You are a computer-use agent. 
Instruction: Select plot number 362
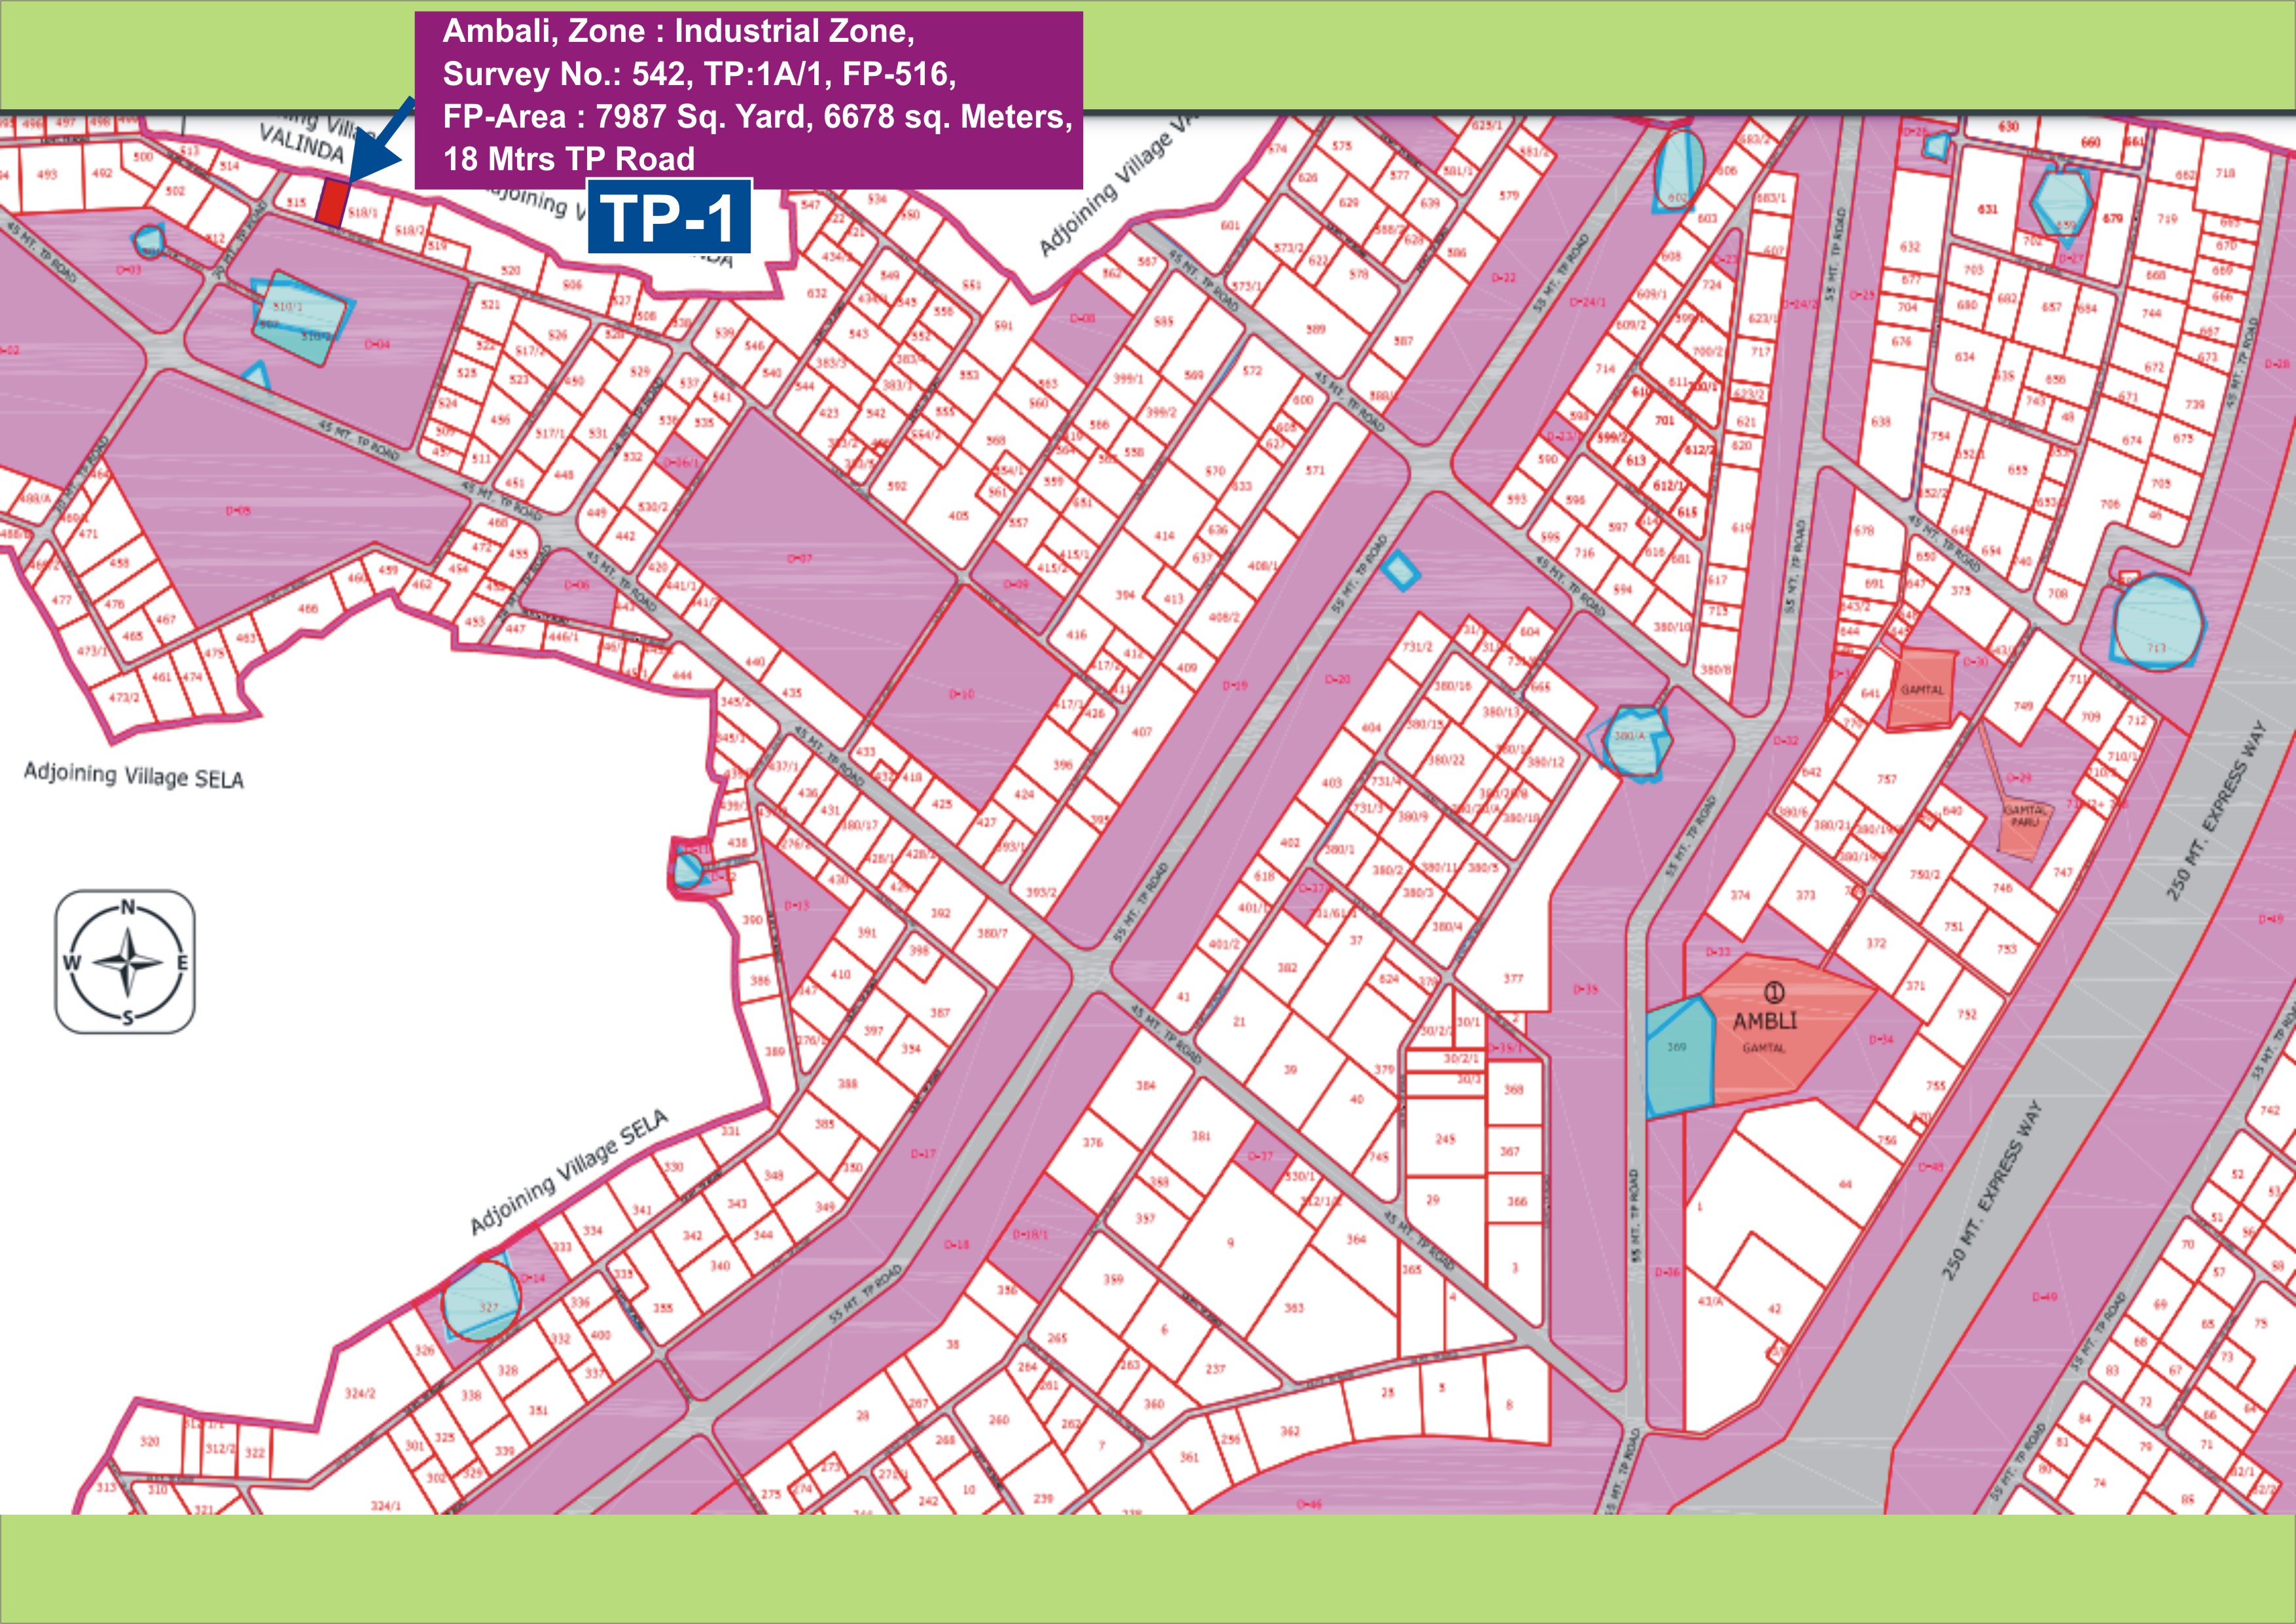click(1290, 1431)
